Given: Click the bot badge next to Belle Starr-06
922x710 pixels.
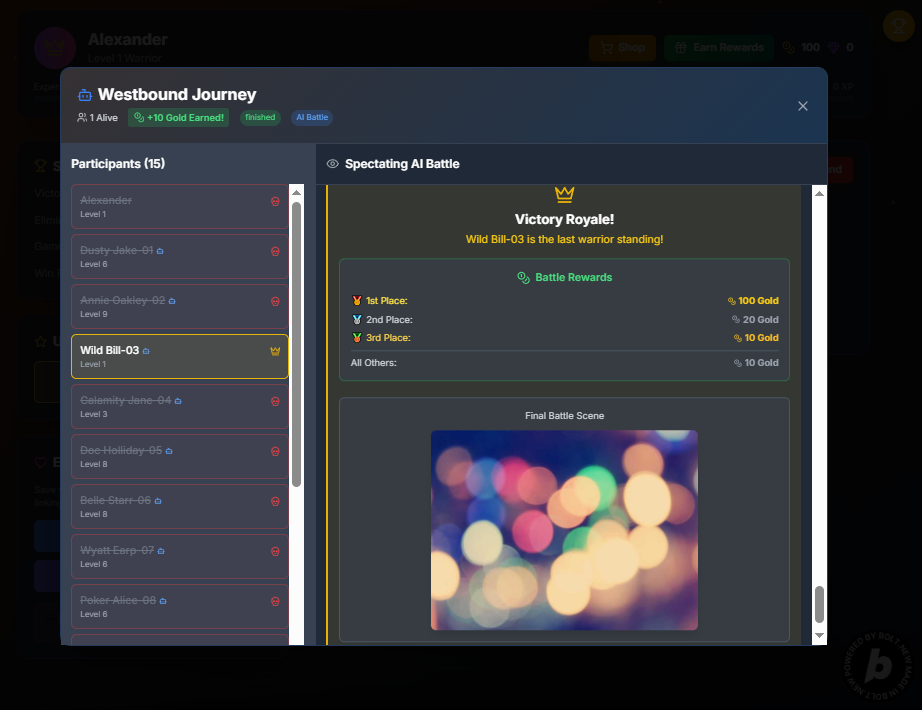Looking at the screenshot, I should click(x=158, y=501).
